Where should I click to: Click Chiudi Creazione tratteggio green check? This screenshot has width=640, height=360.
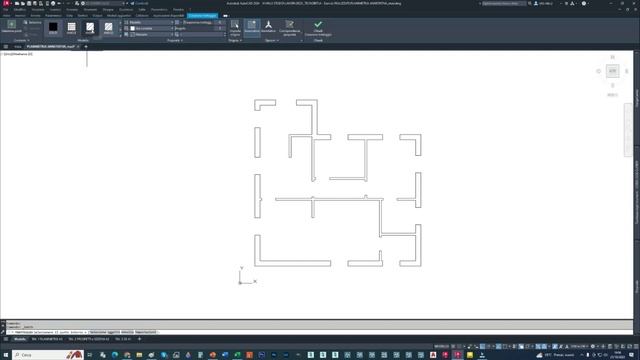pyautogui.click(x=318, y=28)
